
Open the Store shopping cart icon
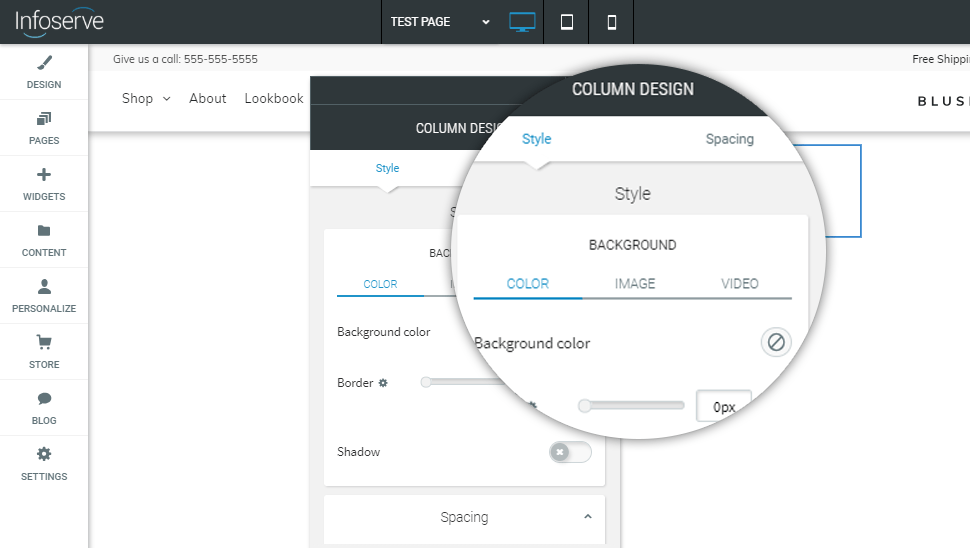[44, 343]
